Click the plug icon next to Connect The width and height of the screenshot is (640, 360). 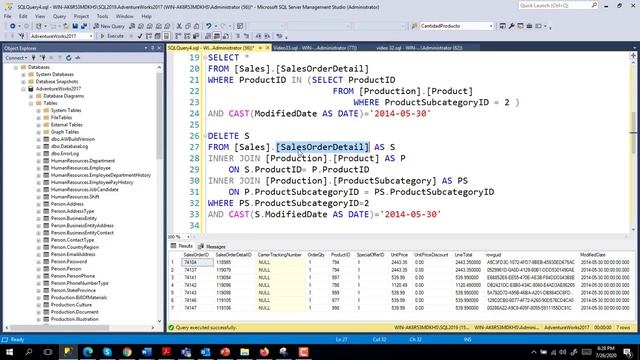(34, 58)
